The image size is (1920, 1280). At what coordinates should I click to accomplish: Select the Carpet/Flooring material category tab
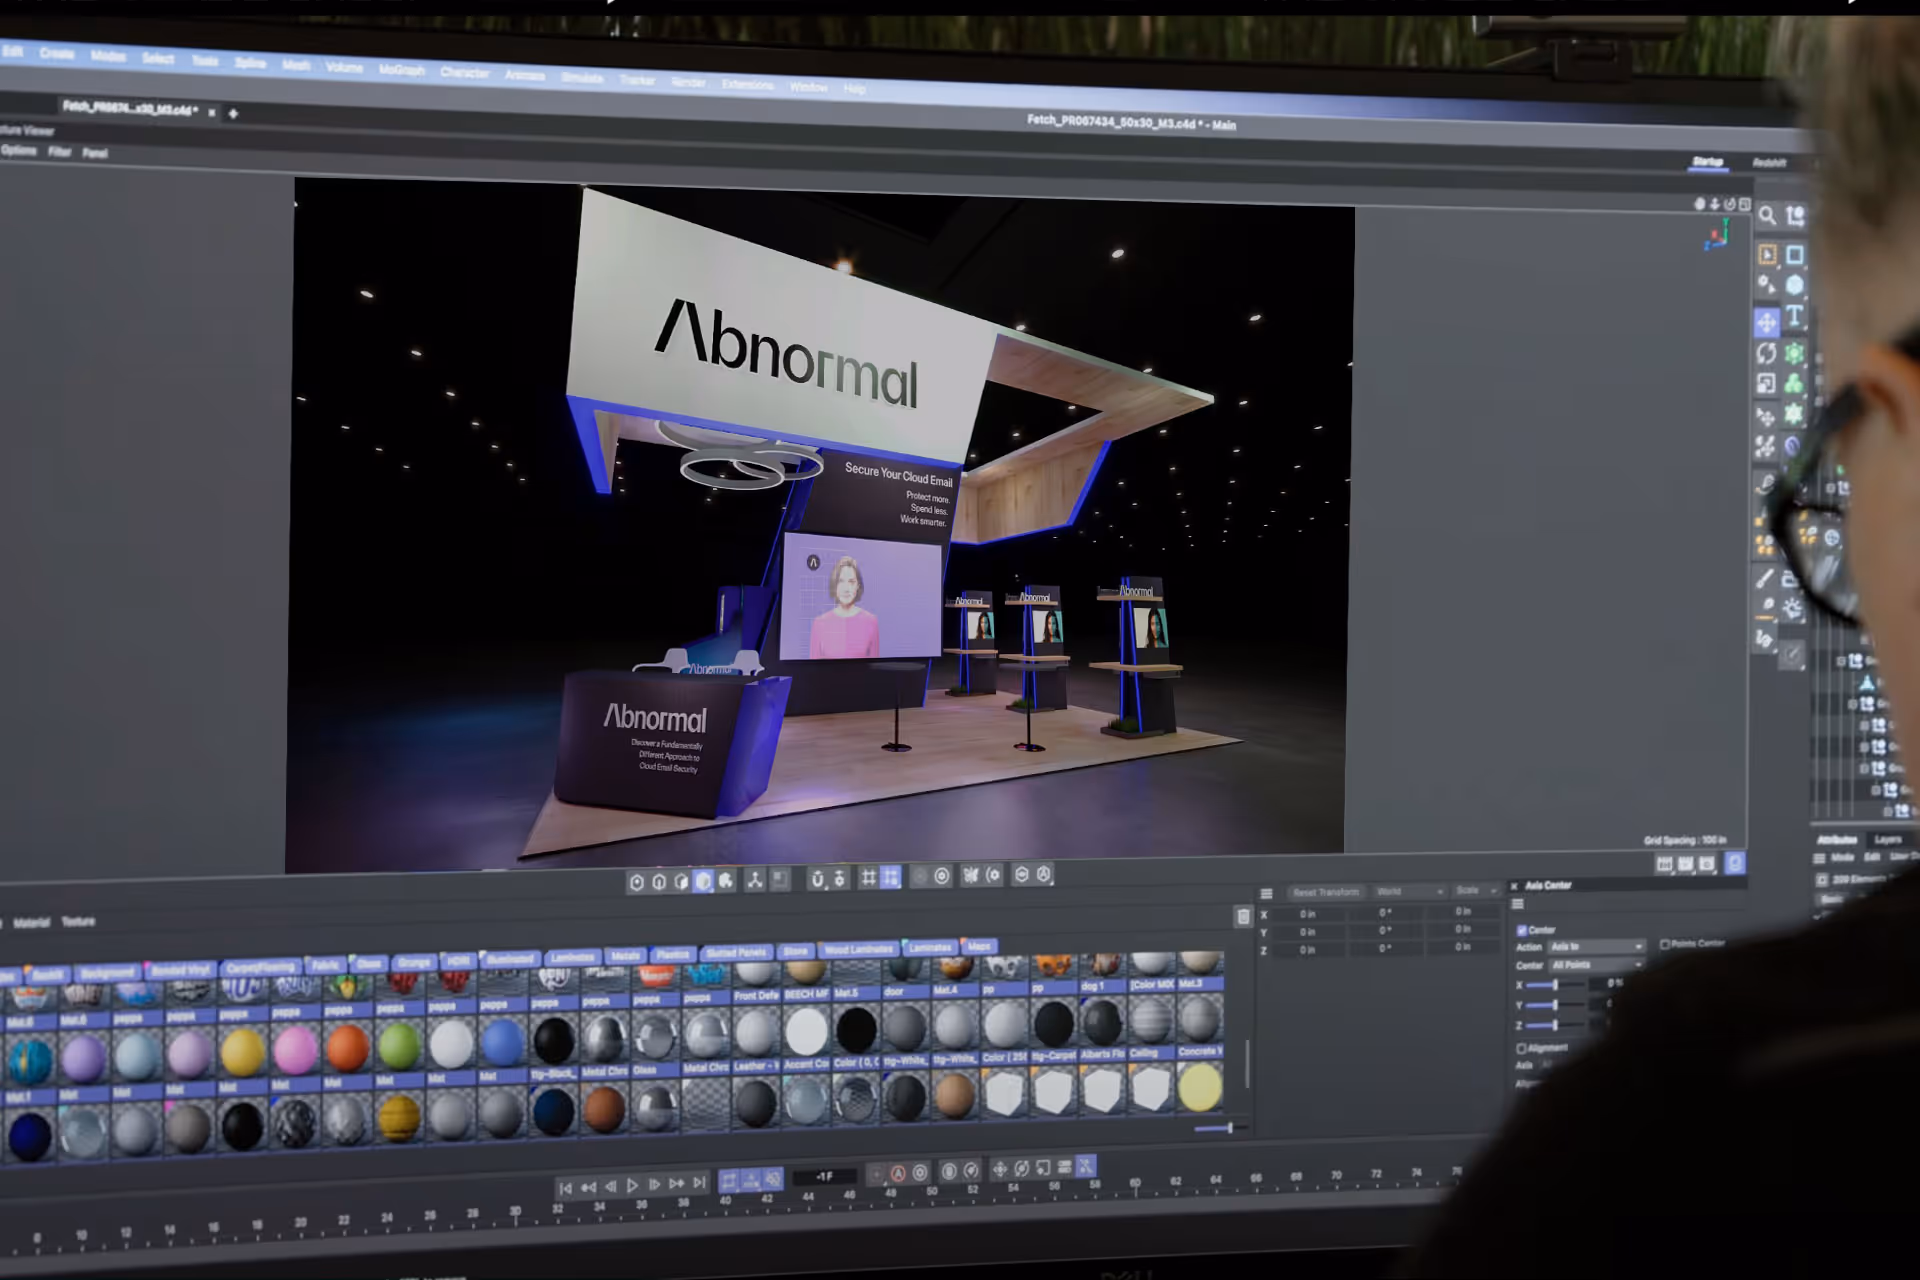(x=260, y=967)
